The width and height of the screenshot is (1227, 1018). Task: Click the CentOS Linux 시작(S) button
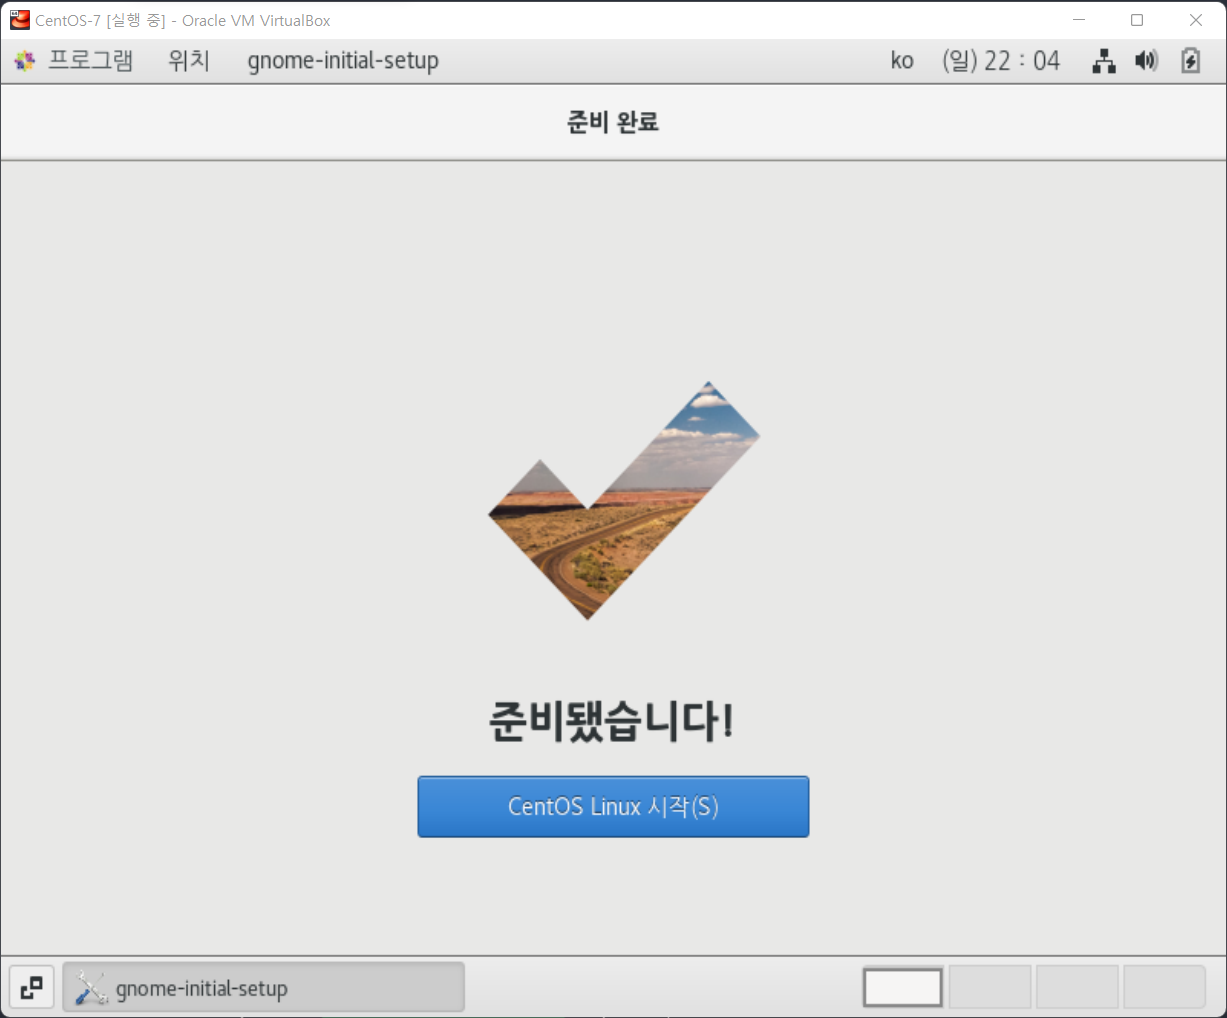[x=613, y=806]
